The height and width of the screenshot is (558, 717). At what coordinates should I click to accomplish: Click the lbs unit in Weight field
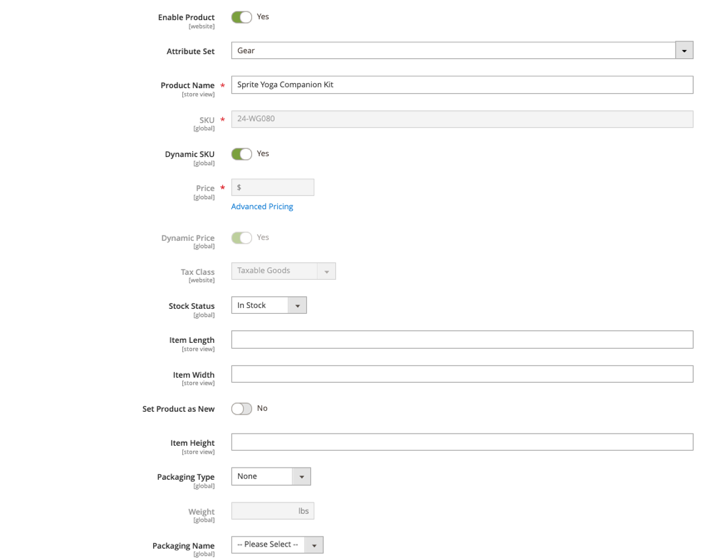tap(304, 511)
